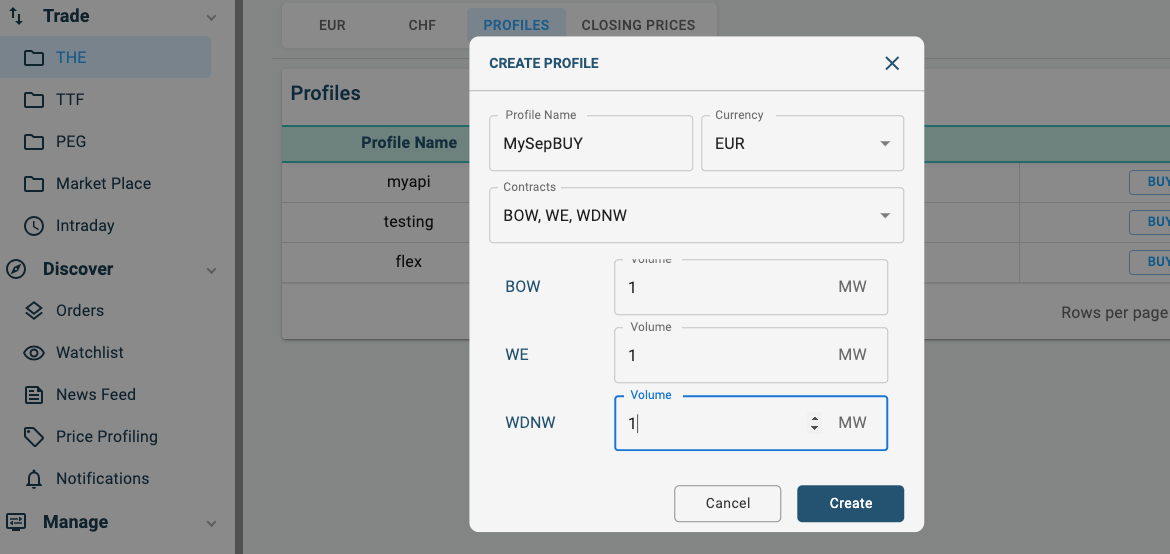This screenshot has width=1170, height=554.
Task: Click the Cancel button
Action: (727, 504)
